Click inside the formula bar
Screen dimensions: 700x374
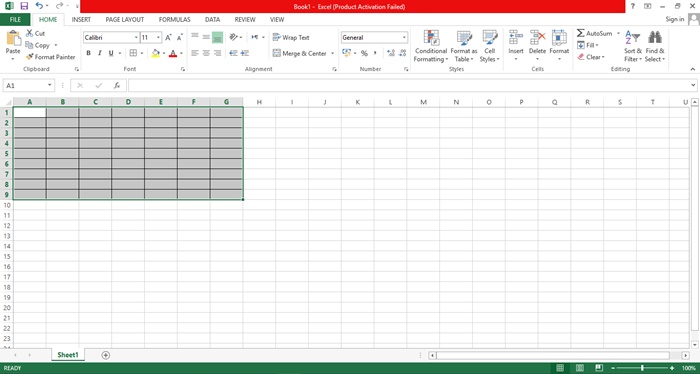pos(408,85)
